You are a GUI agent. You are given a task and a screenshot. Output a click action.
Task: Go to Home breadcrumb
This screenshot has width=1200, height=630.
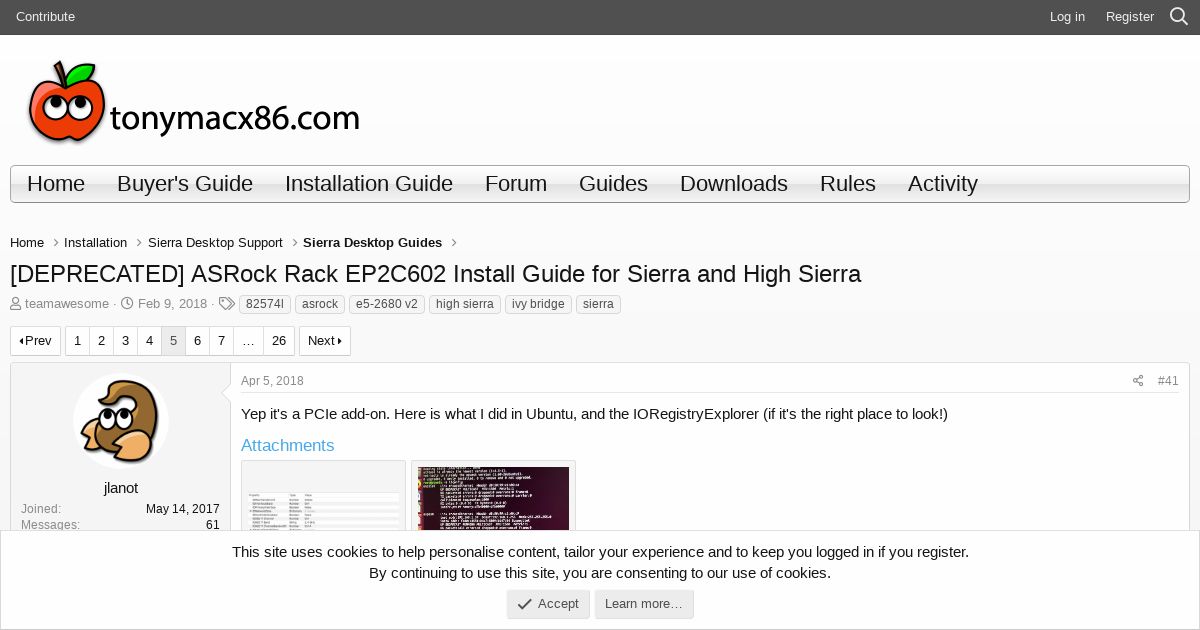[27, 243]
